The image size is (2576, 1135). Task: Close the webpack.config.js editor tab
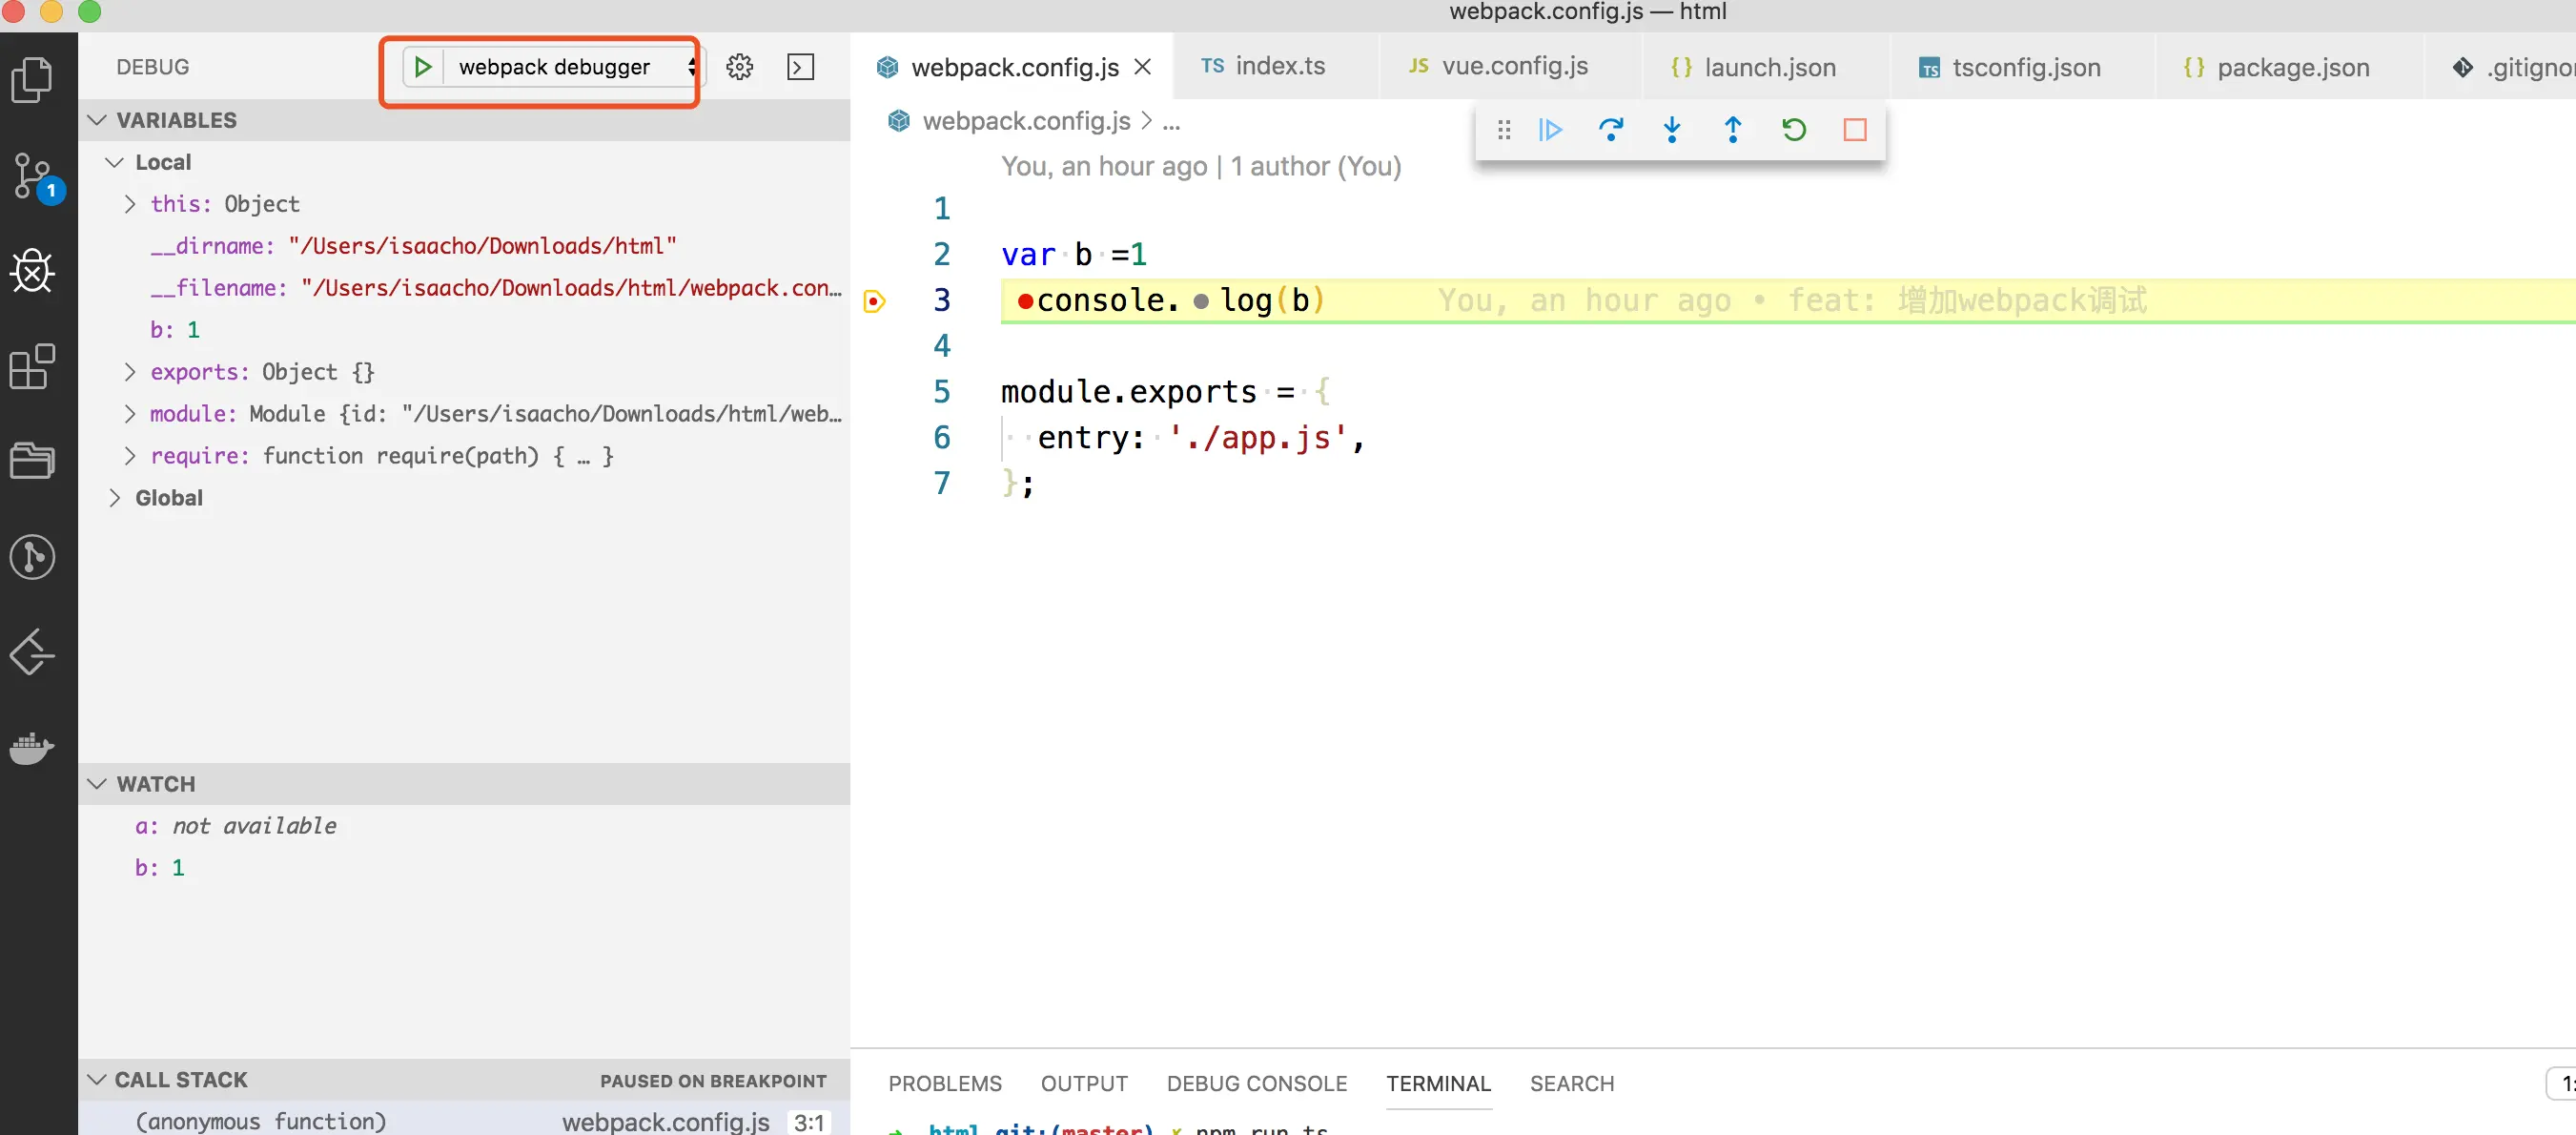pyautogui.click(x=1143, y=67)
